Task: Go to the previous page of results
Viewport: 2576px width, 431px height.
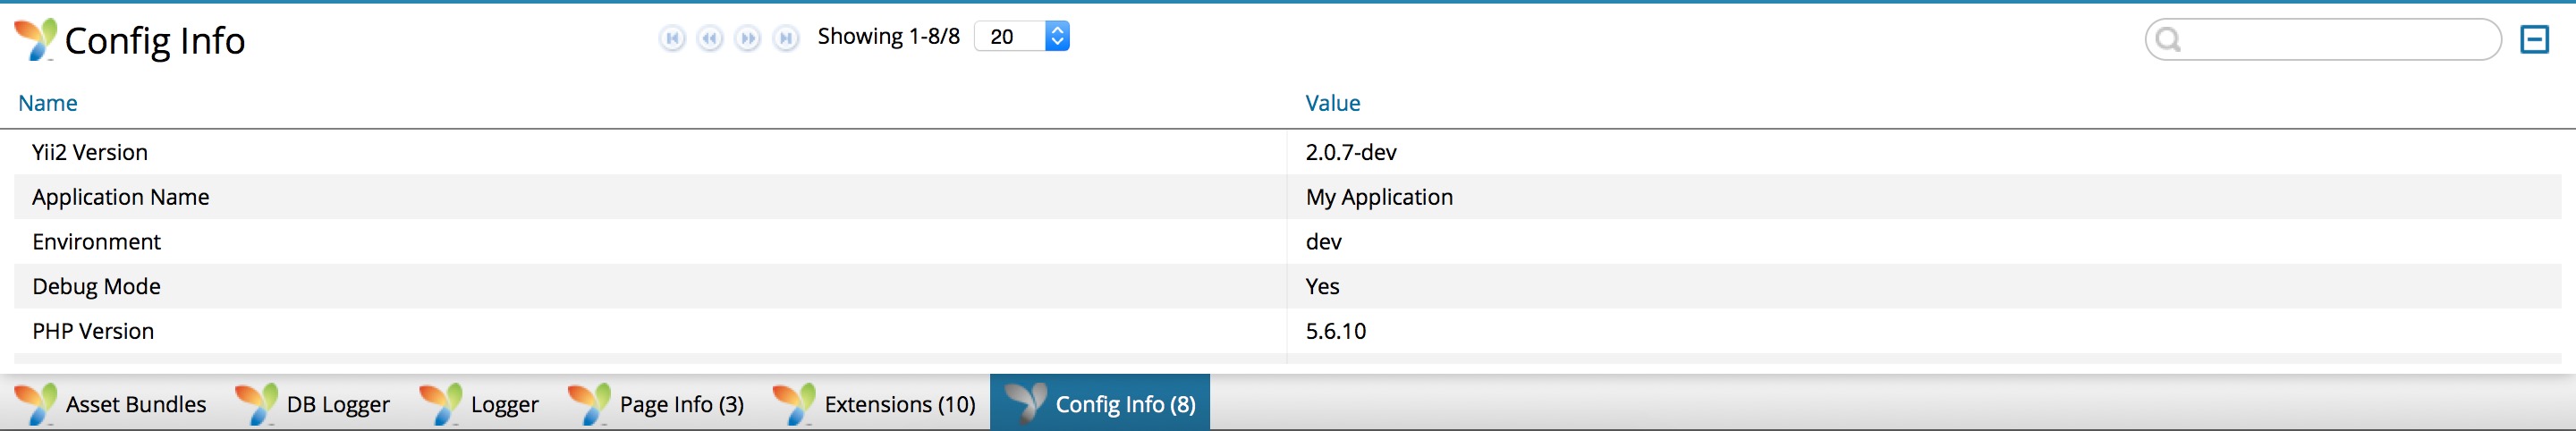Action: pos(710,38)
